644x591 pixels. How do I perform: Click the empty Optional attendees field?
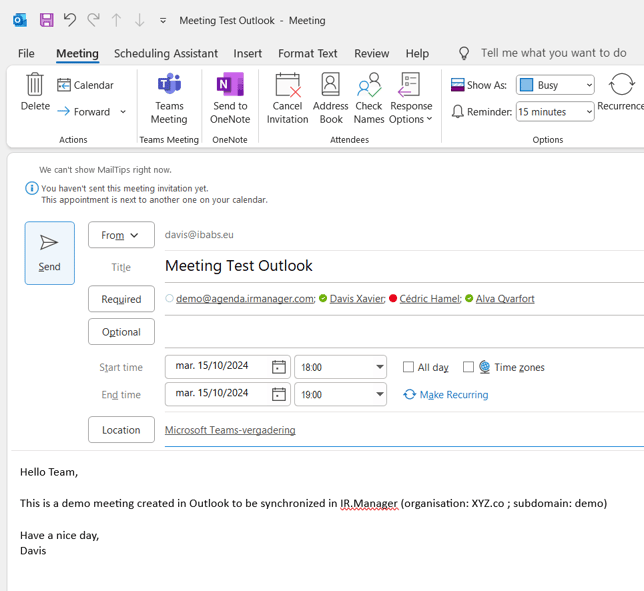(404, 332)
